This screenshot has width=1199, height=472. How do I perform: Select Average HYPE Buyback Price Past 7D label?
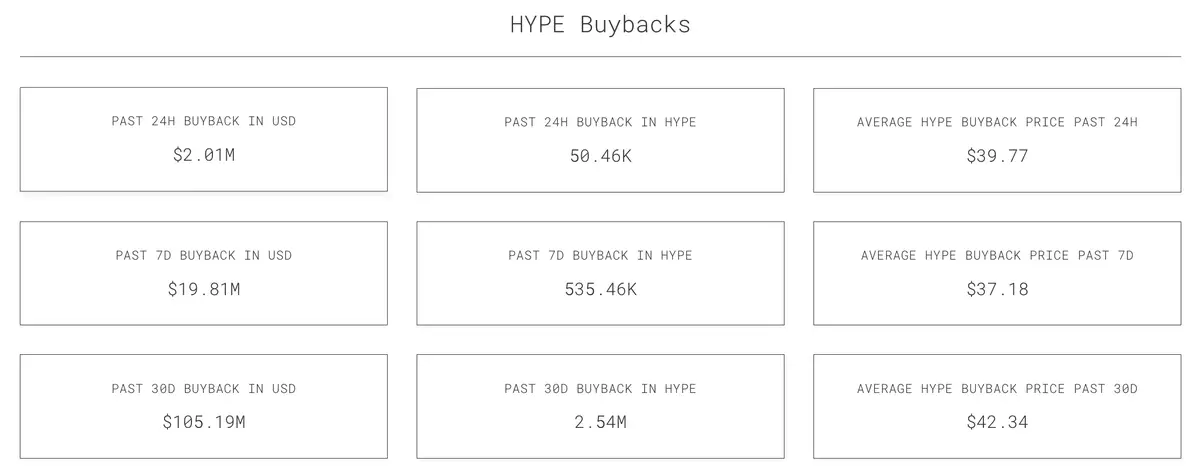[x=997, y=255]
